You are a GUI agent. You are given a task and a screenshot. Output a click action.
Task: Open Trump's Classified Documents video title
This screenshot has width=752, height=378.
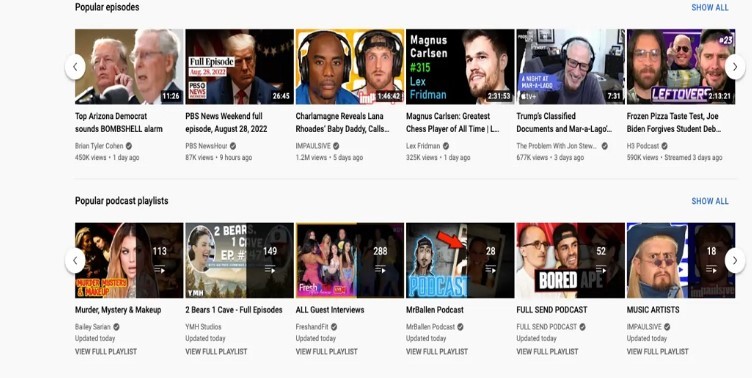point(564,122)
